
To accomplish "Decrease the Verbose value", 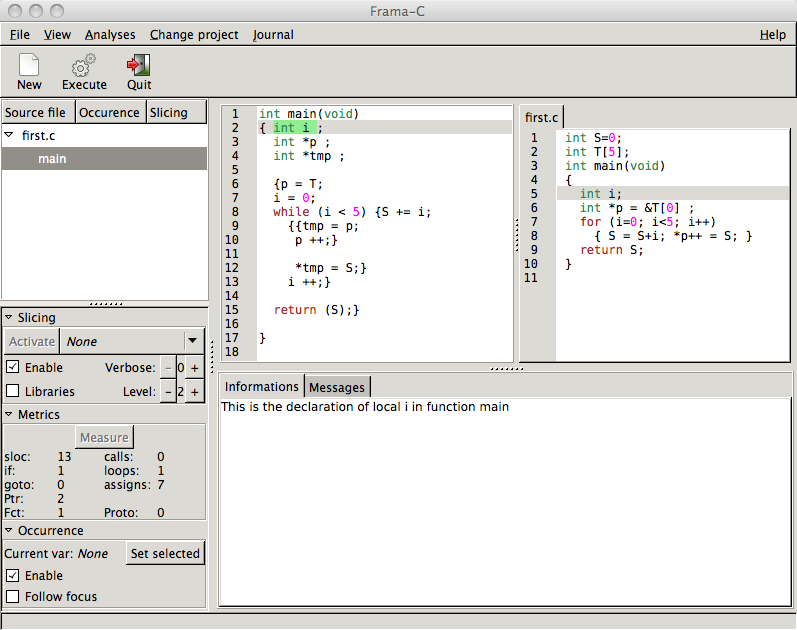I will (x=168, y=368).
